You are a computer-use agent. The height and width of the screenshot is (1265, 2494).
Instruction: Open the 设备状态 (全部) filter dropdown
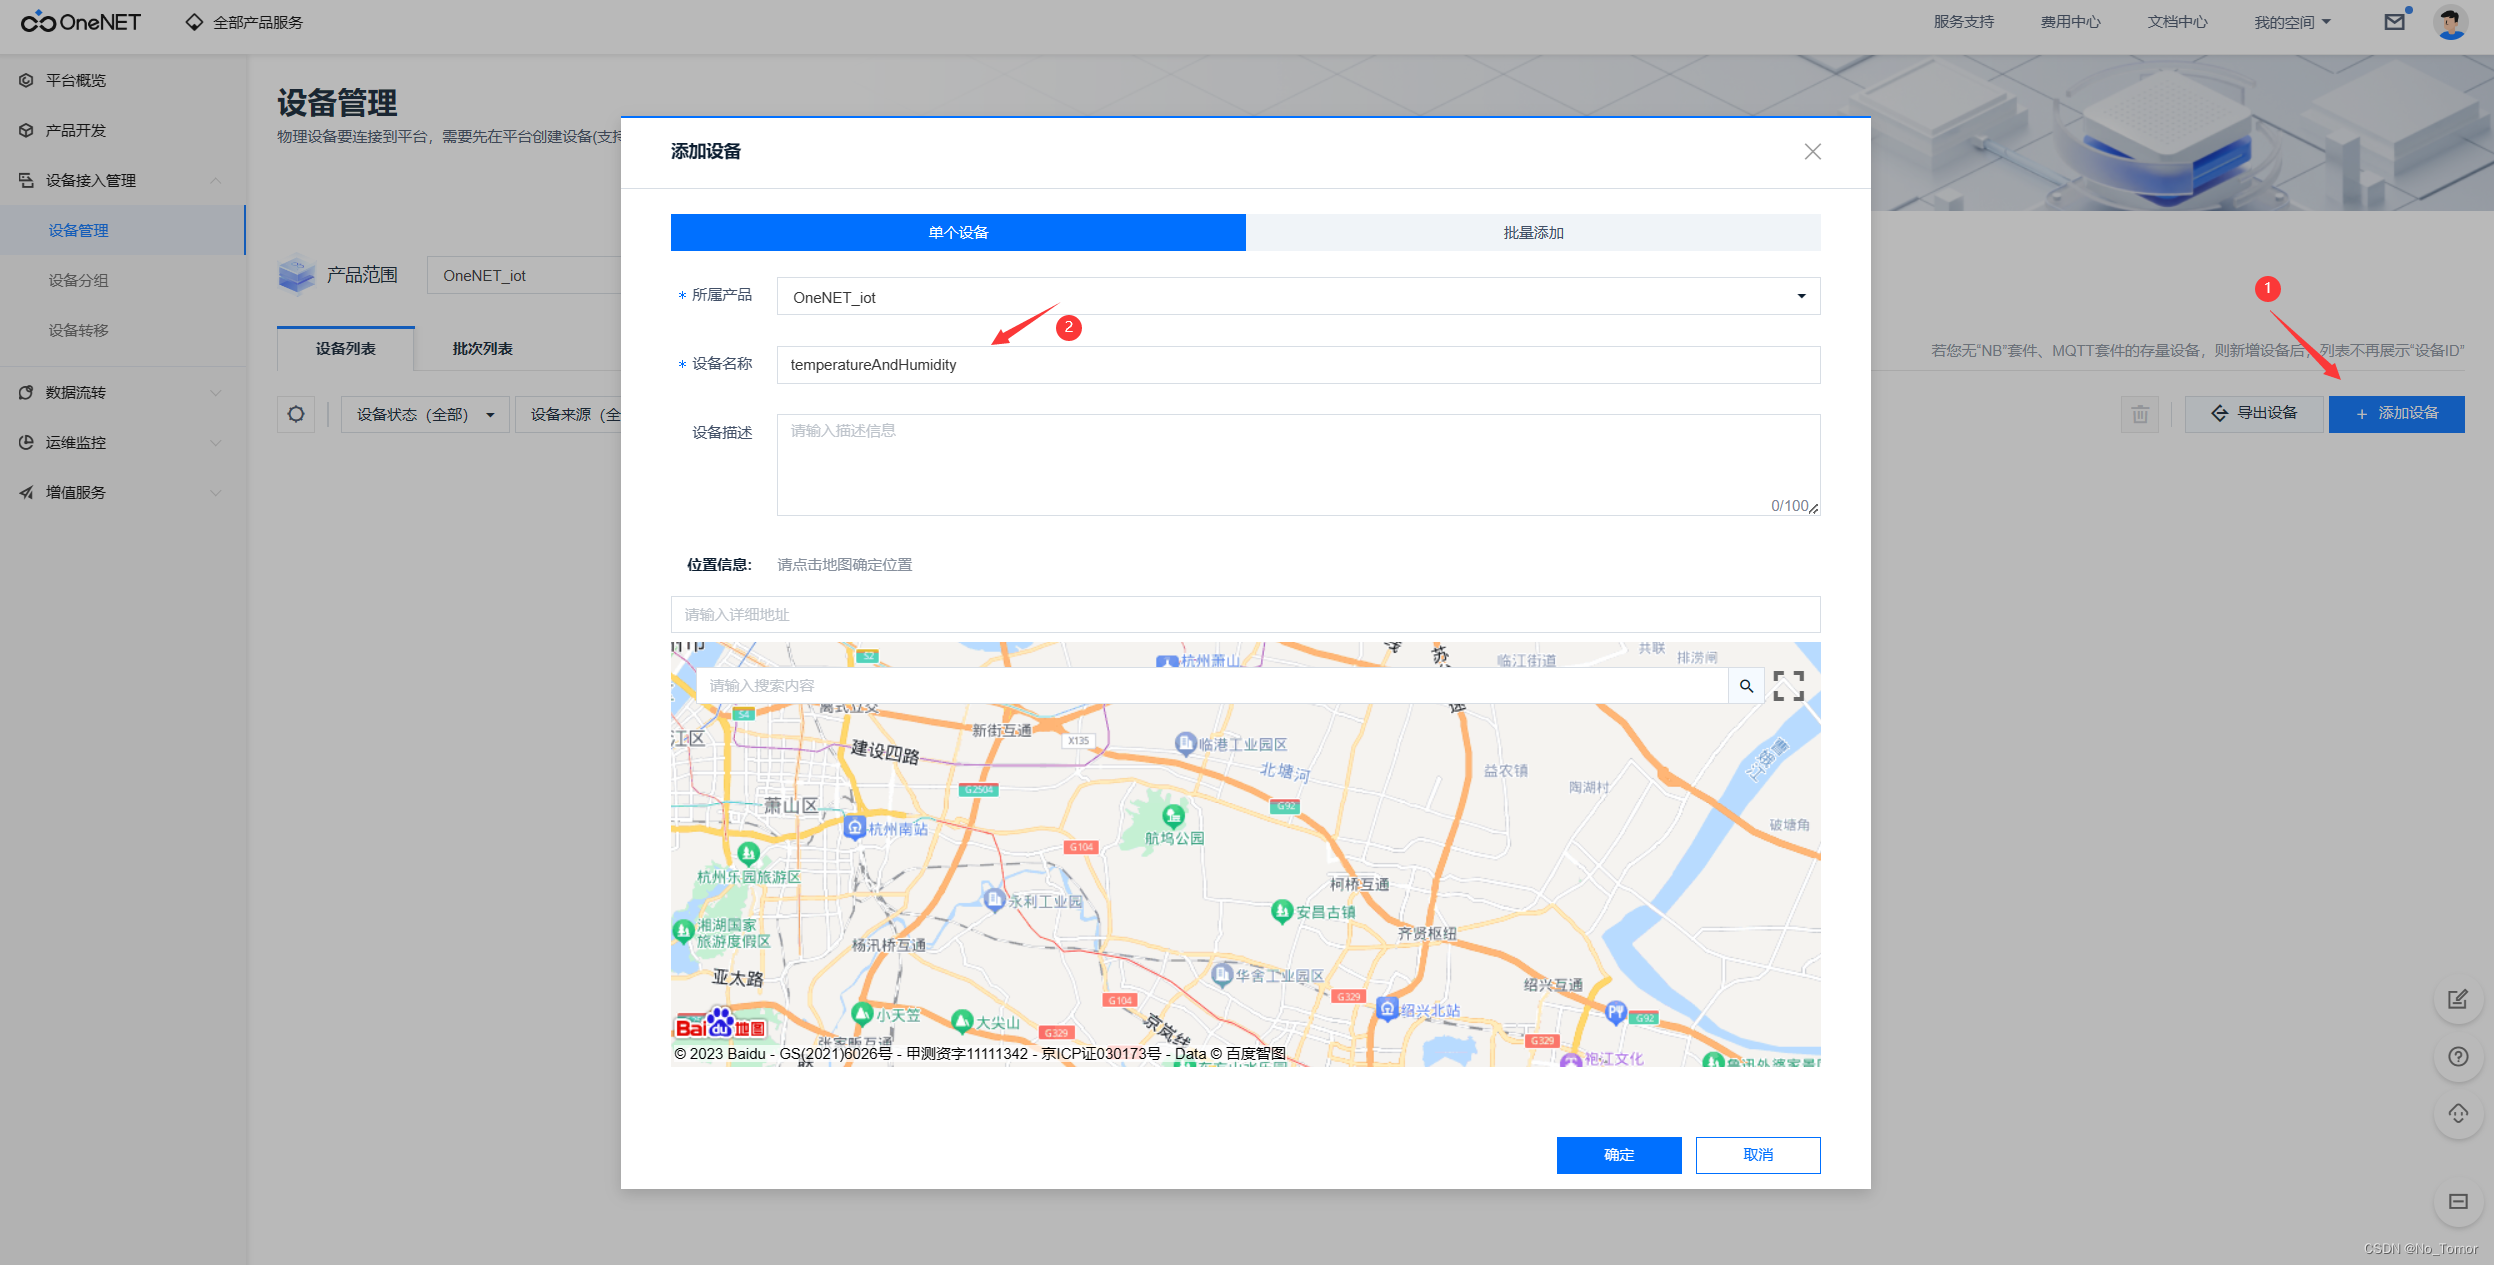coord(425,414)
